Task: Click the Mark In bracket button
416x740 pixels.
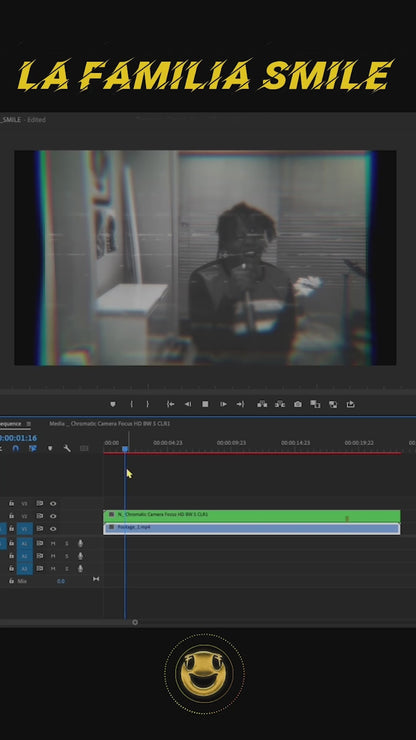Action: pos(131,404)
